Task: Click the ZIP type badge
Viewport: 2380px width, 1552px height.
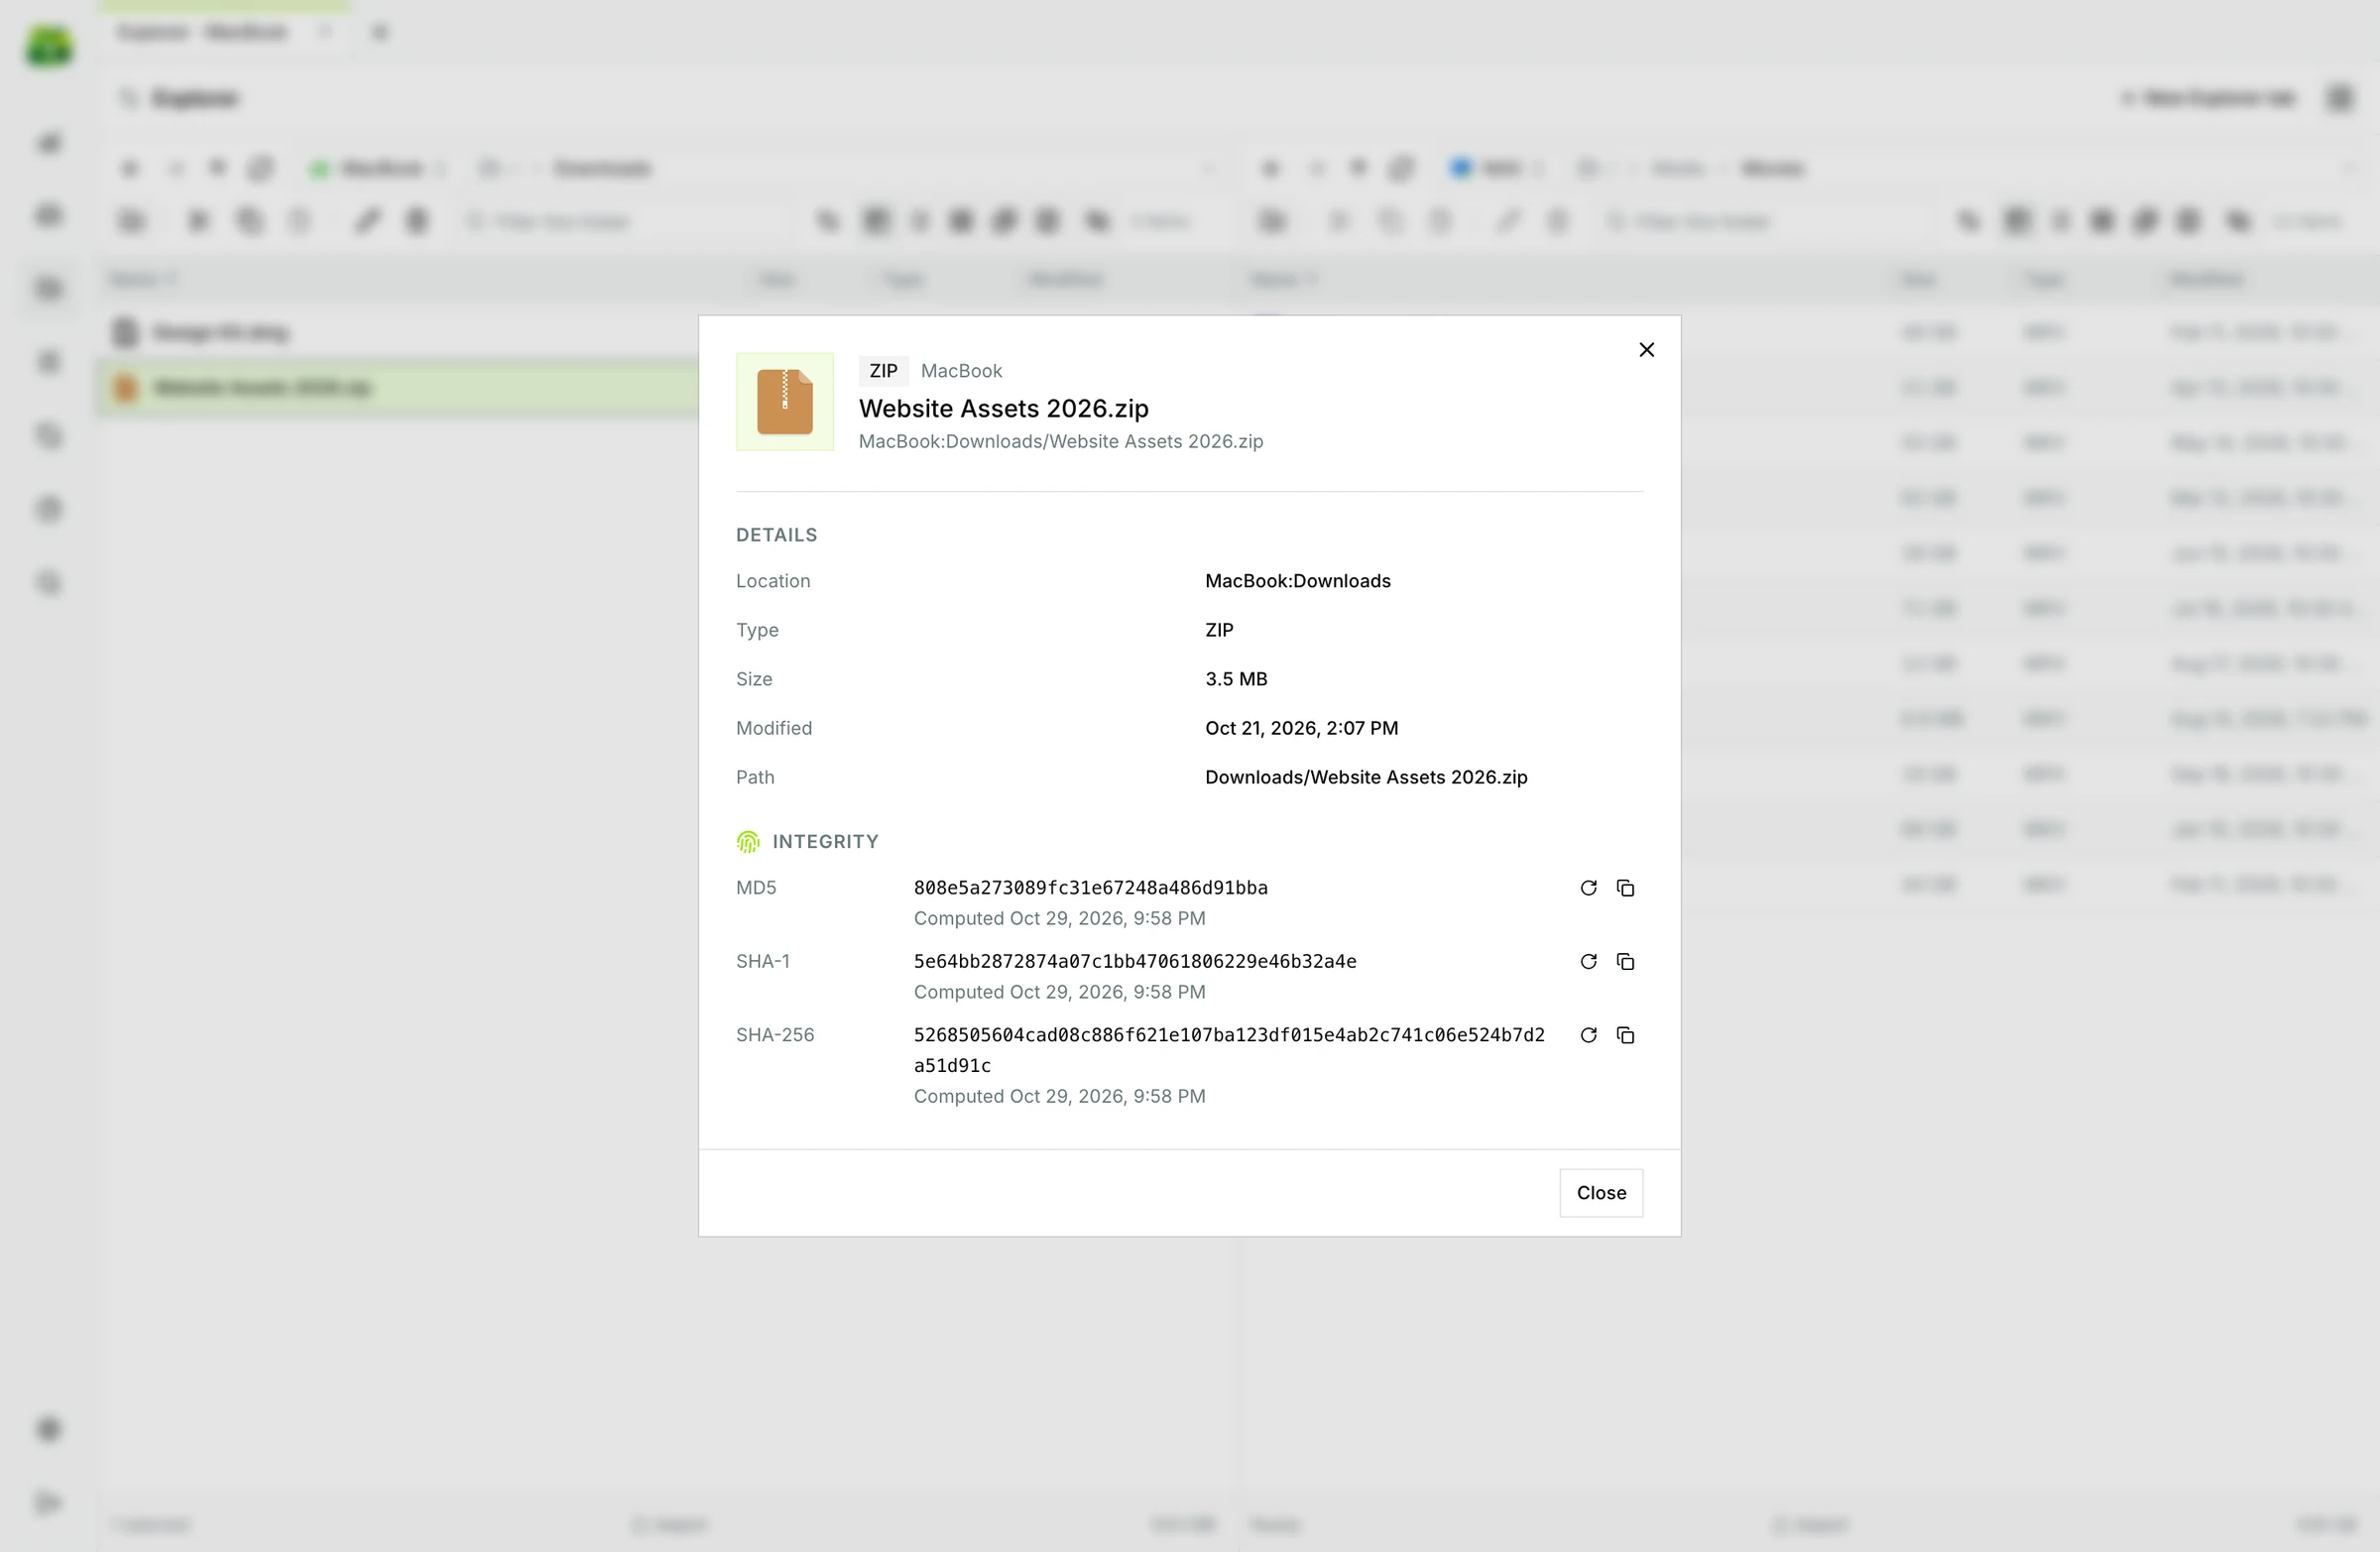Action: point(883,371)
